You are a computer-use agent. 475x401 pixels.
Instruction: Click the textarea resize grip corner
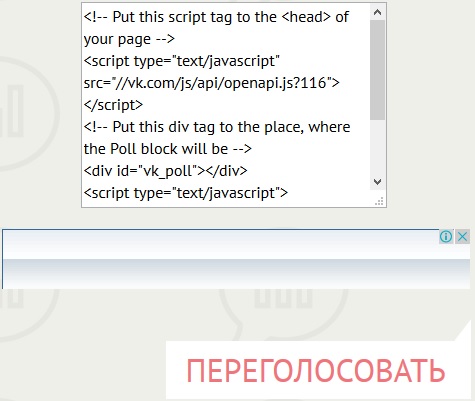click(x=379, y=201)
